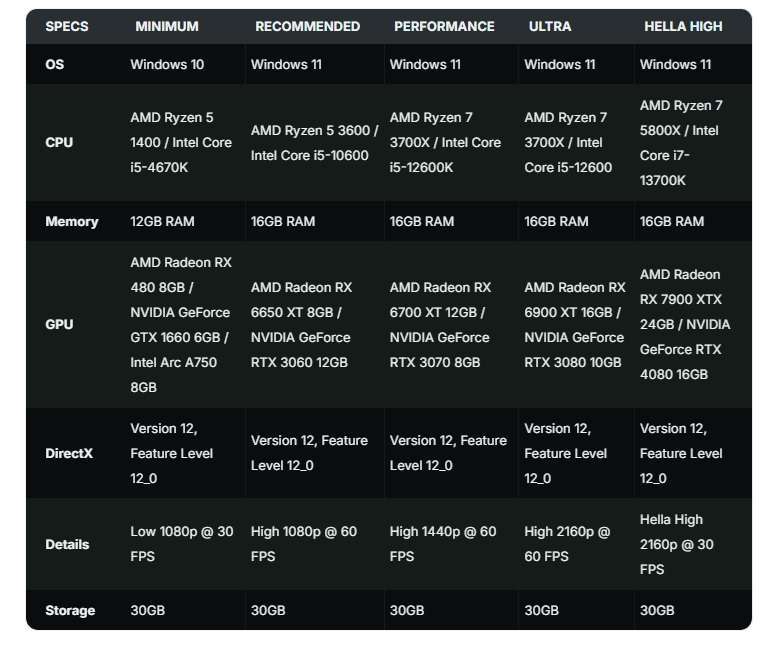The width and height of the screenshot is (774, 645).
Task: Click the DirectX cell in Hella High column
Action: click(681, 453)
